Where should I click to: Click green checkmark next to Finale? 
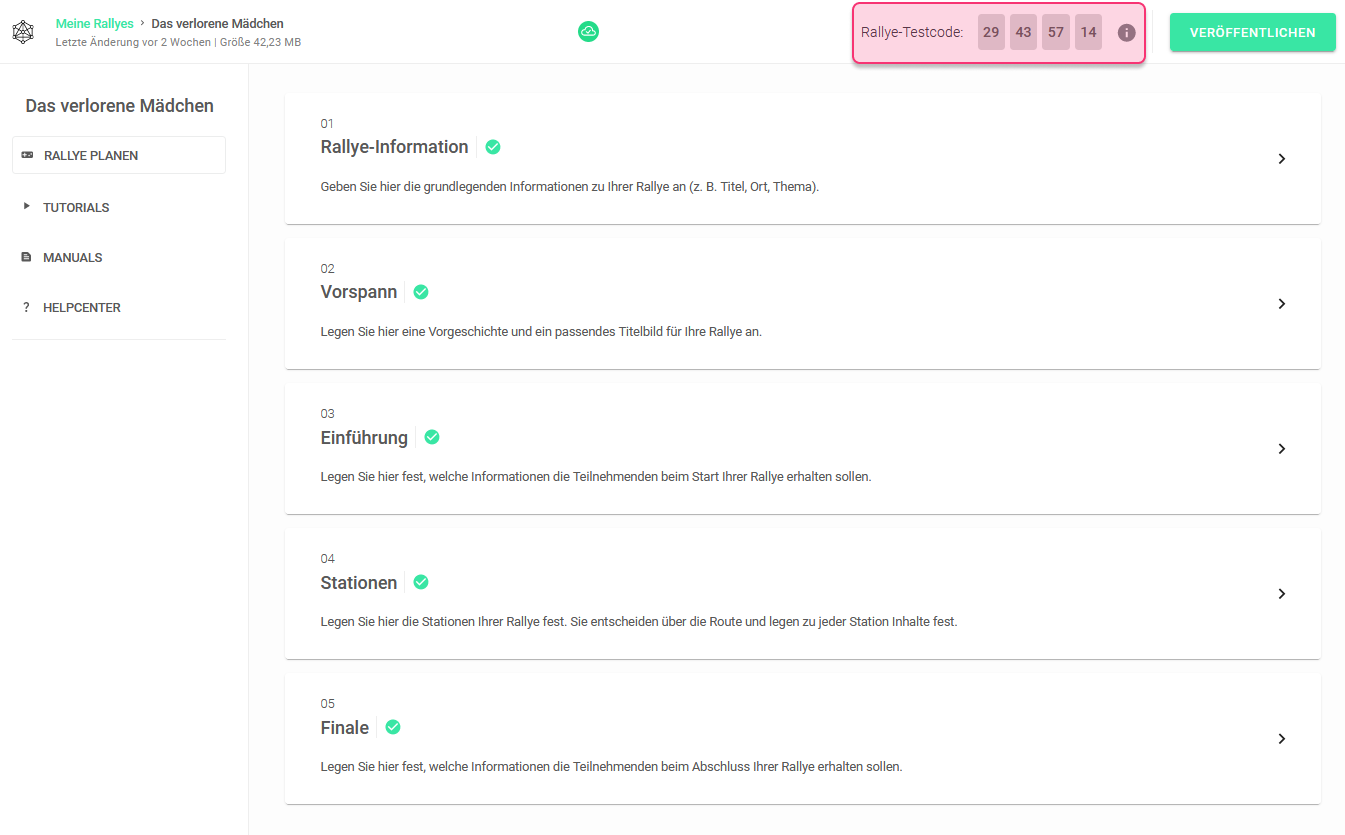click(x=393, y=727)
